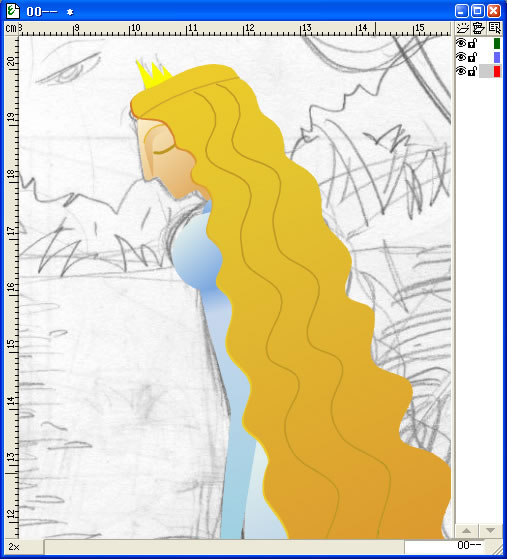Open the 2x zoom level box

[x=24, y=547]
